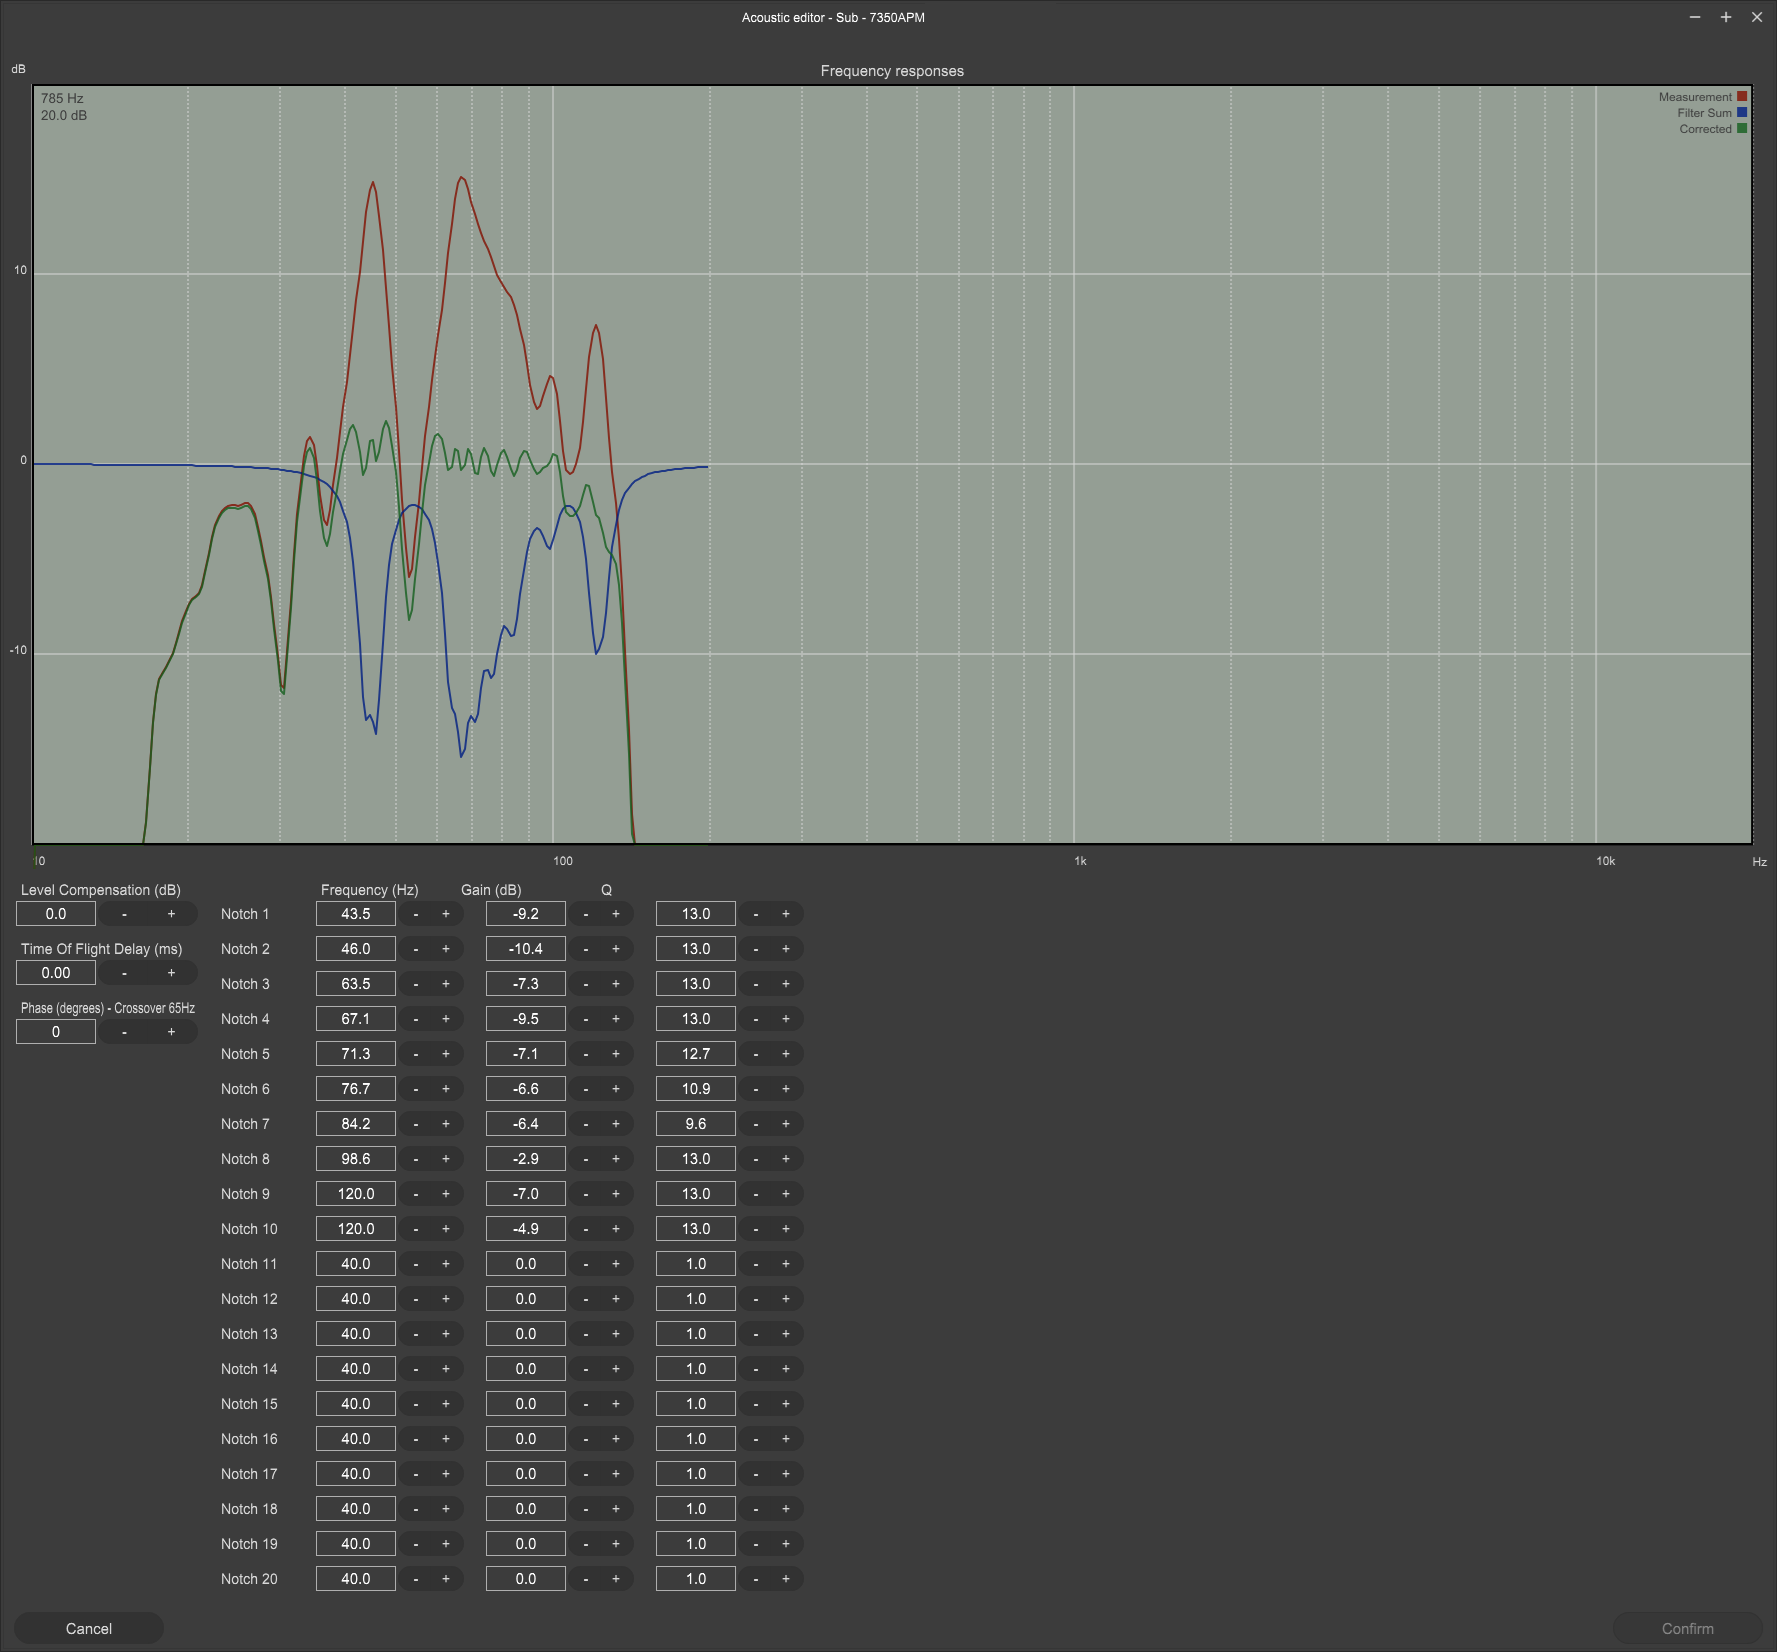Select Notch 1 frequency field 43.5

coord(356,914)
